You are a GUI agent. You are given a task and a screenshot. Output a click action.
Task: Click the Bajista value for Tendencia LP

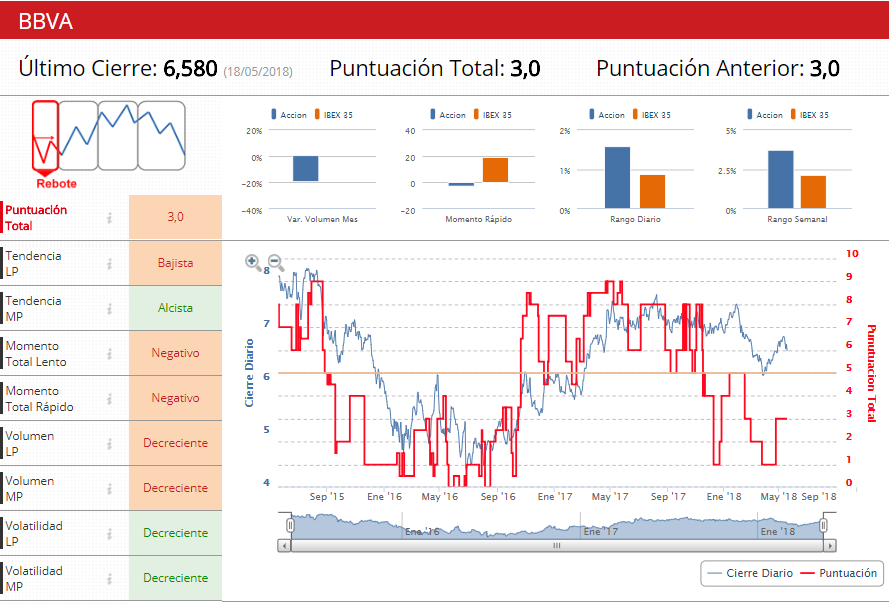[176, 263]
